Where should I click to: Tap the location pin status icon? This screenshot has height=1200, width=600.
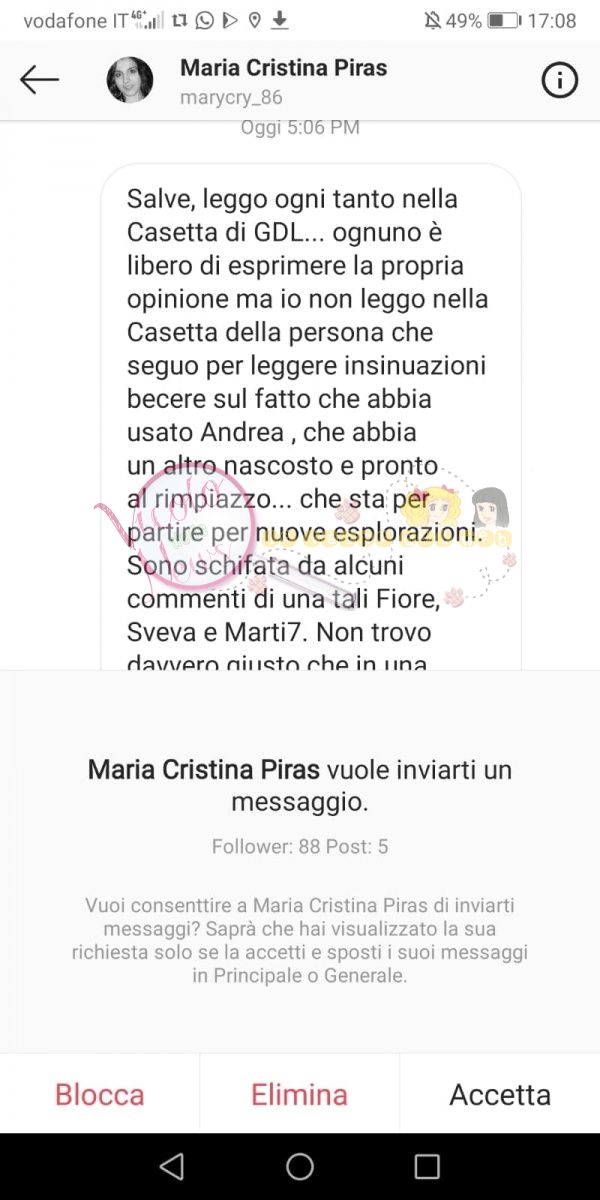point(255,20)
